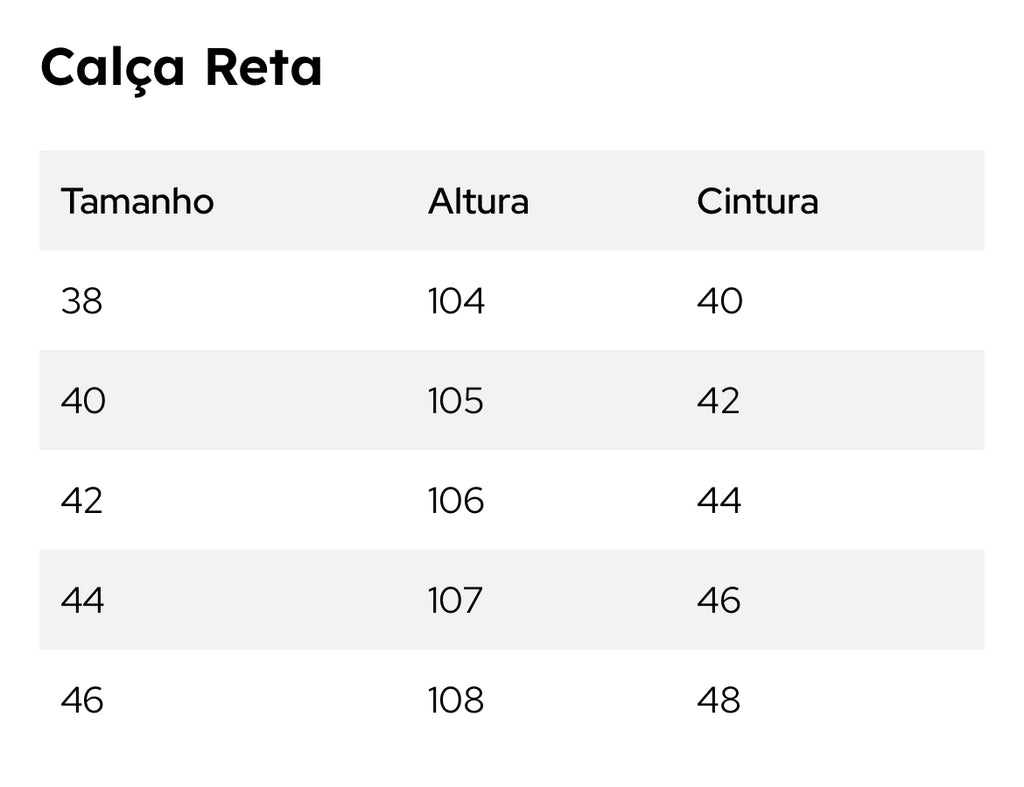Click size 38 in Tamanho column
This screenshot has width=1024, height=787.
(x=82, y=301)
